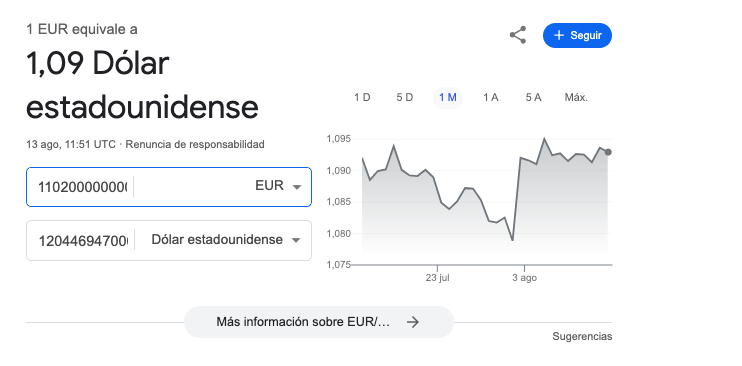This screenshot has height=366, width=742.
Task: Show the 1 A chart range
Action: coord(491,98)
